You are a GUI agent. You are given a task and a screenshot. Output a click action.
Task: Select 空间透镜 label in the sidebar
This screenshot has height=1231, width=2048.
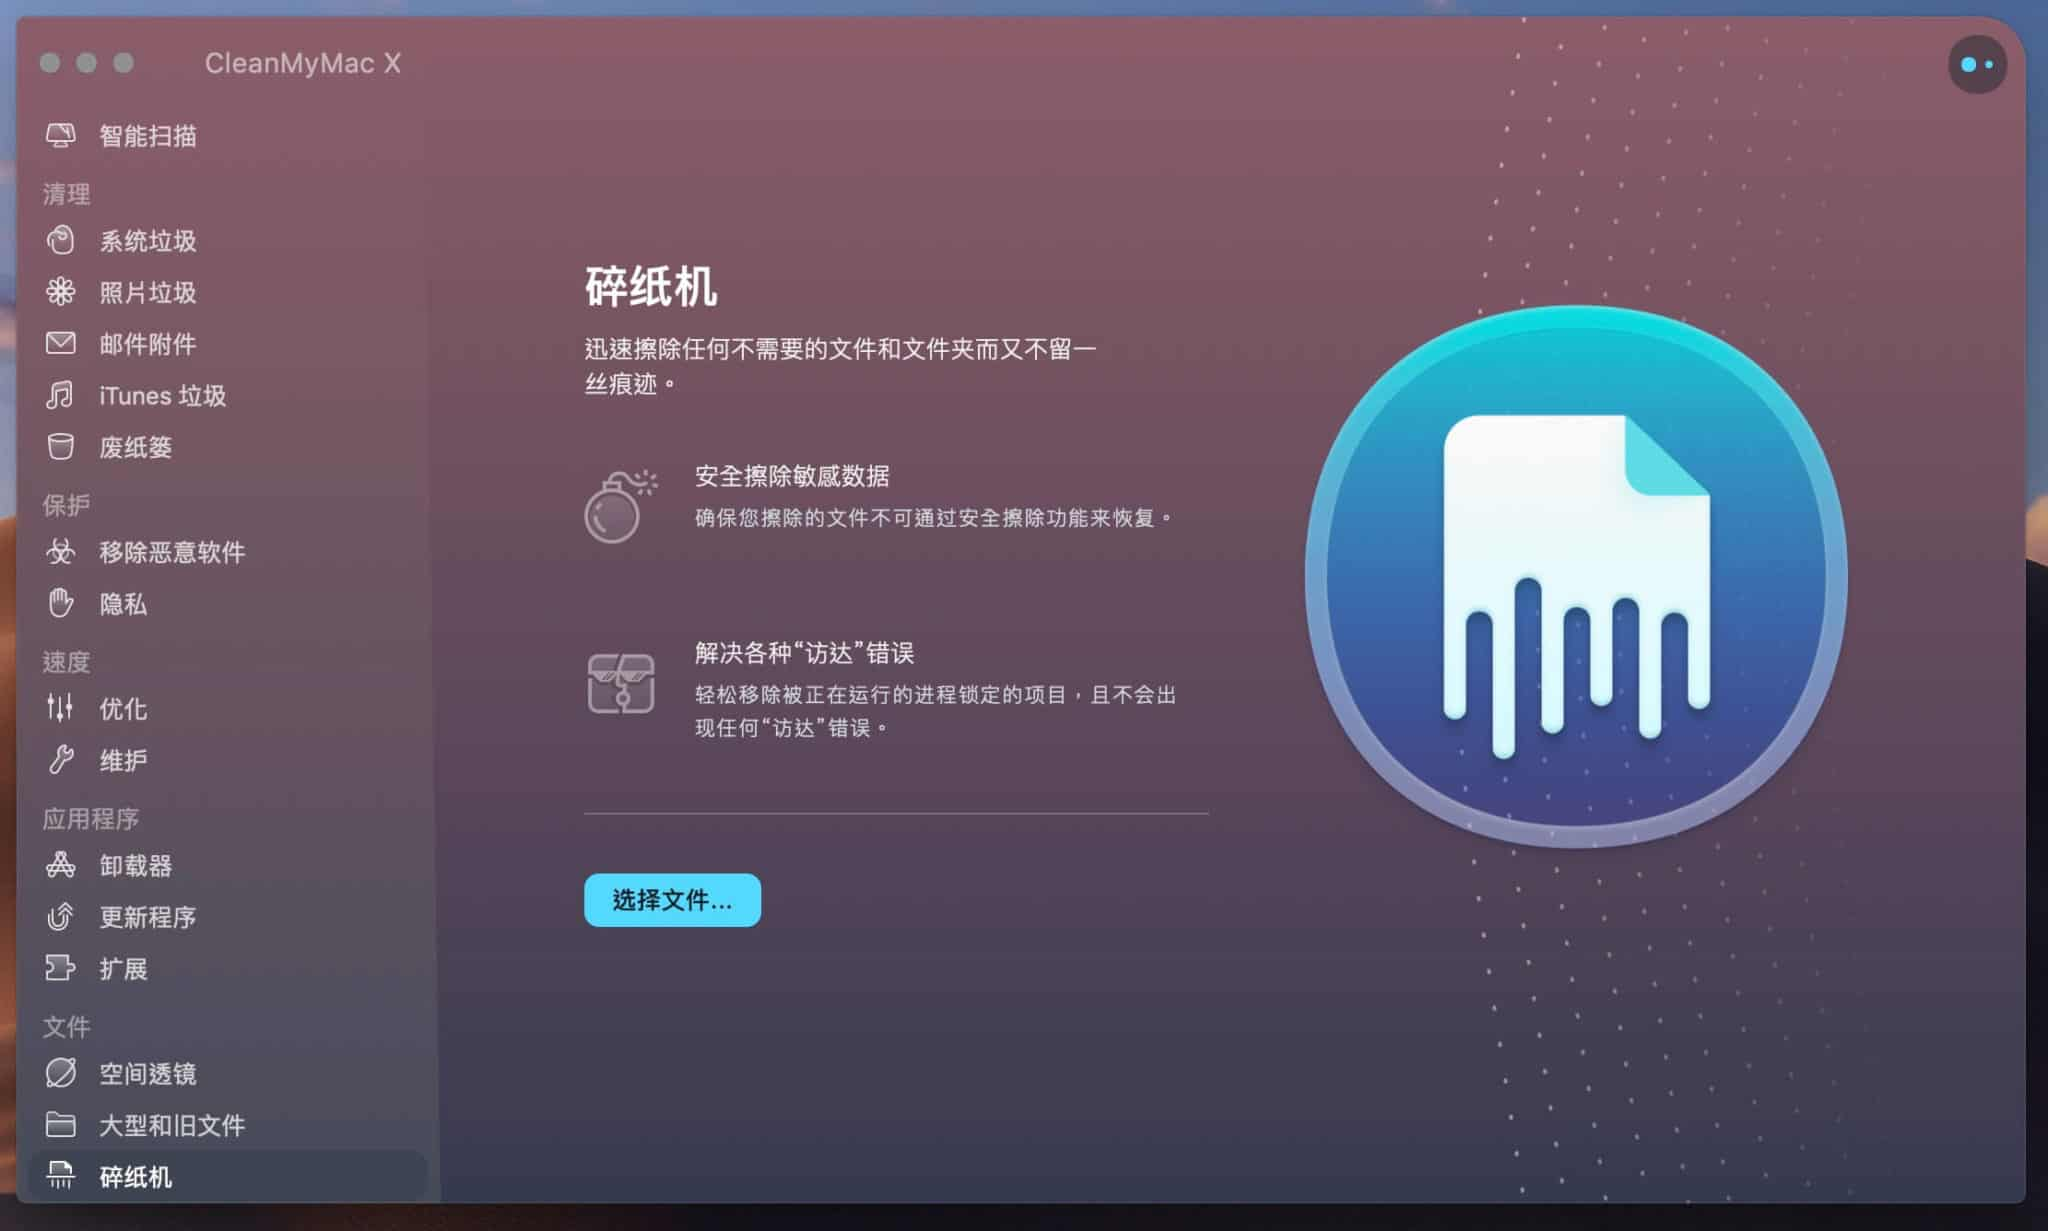click(x=148, y=1074)
